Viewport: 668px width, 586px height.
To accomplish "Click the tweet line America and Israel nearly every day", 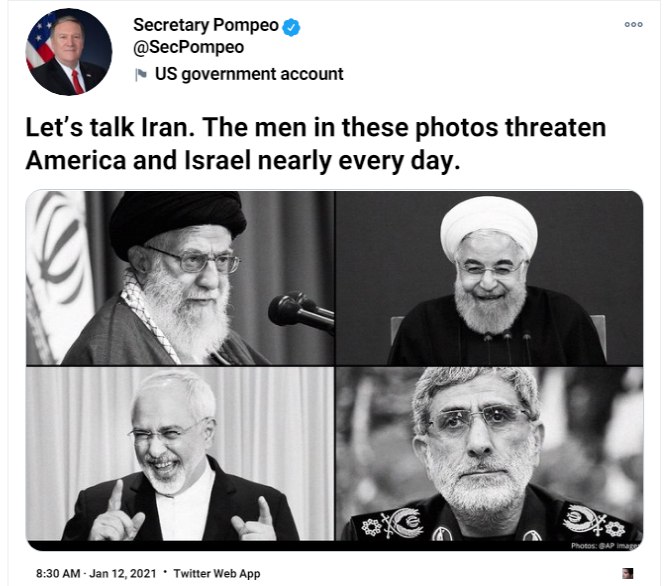I will pos(243,161).
